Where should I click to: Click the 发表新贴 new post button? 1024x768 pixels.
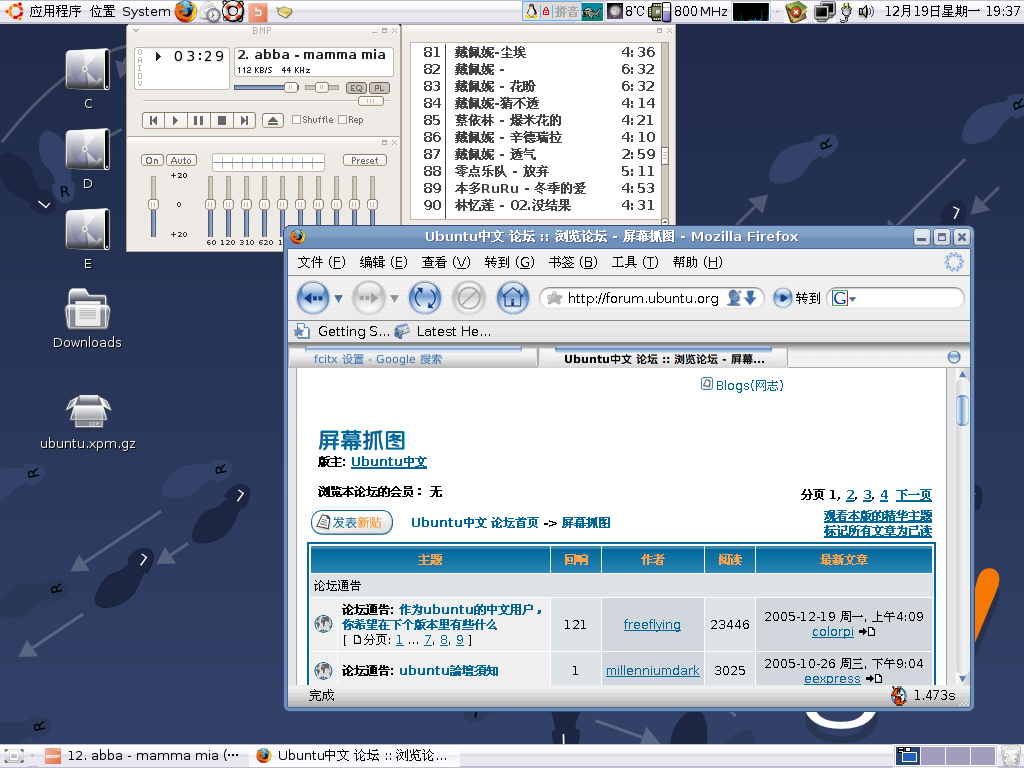click(x=351, y=522)
